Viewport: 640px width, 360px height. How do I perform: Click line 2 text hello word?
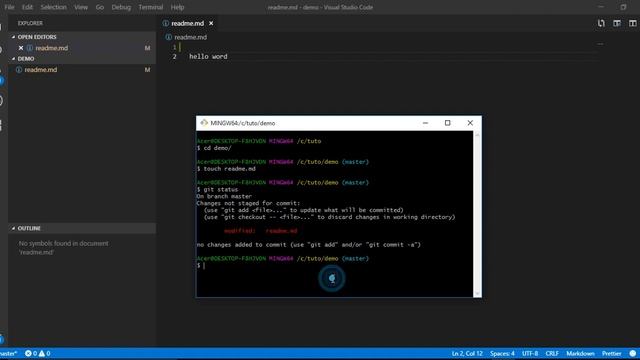pyautogui.click(x=208, y=56)
